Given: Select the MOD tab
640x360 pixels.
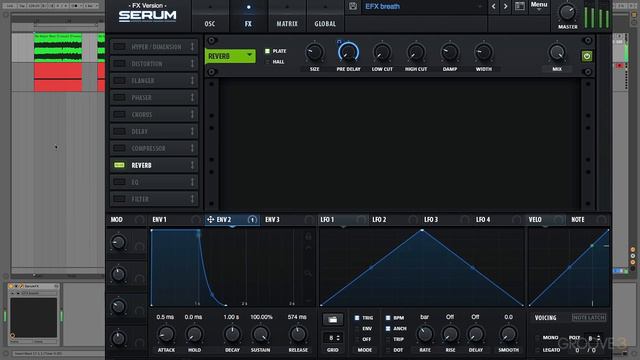Looking at the screenshot, I should coord(116,220).
